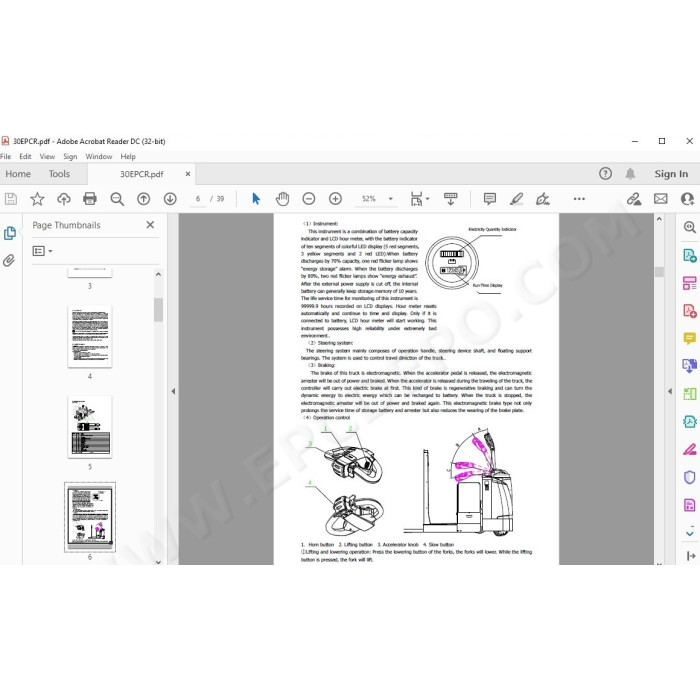Image resolution: width=700 pixels, height=700 pixels.
Task: Click the Save file icon
Action: pyautogui.click(x=11, y=199)
